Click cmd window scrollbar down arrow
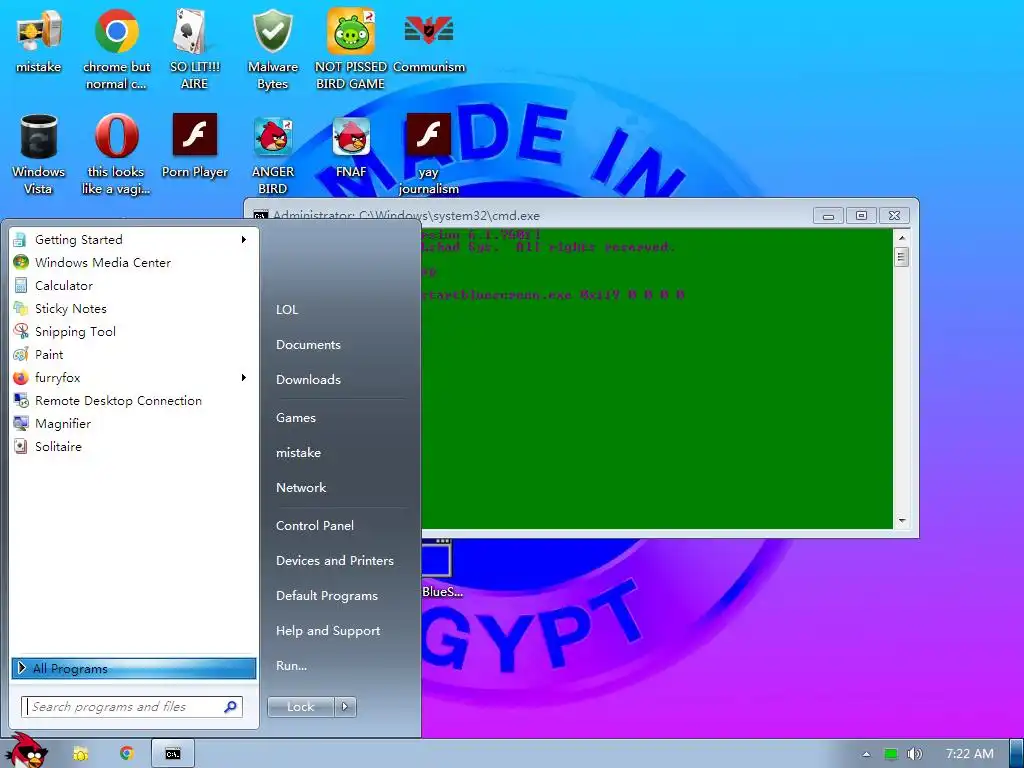The height and width of the screenshot is (768, 1024). click(902, 520)
